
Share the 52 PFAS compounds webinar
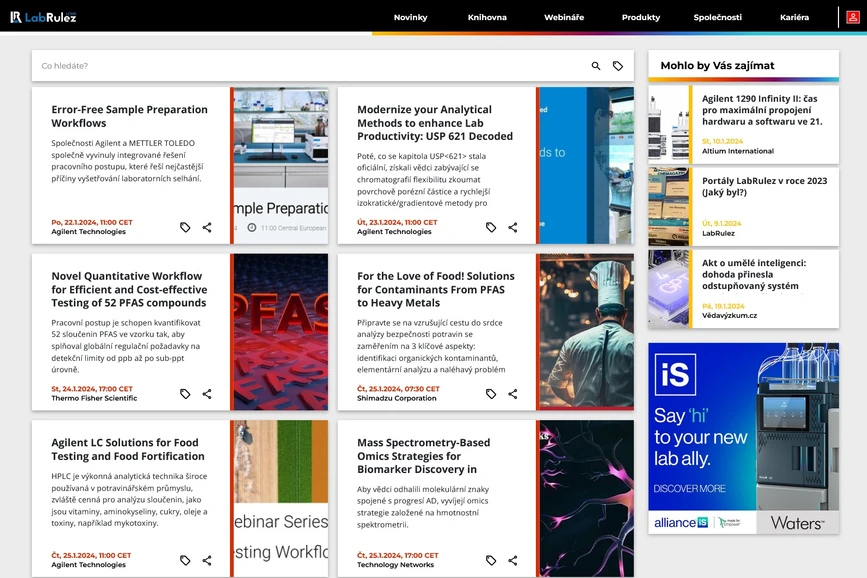coord(207,394)
